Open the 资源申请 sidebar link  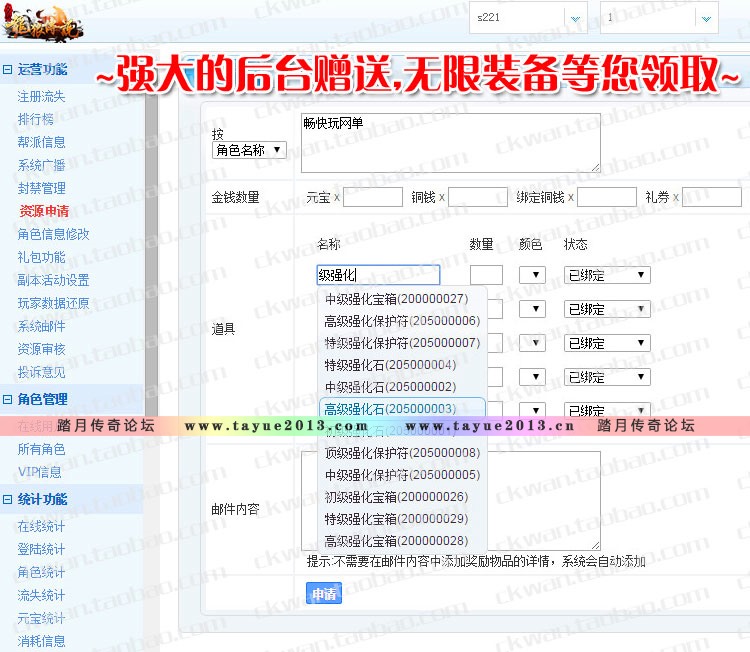[x=44, y=211]
